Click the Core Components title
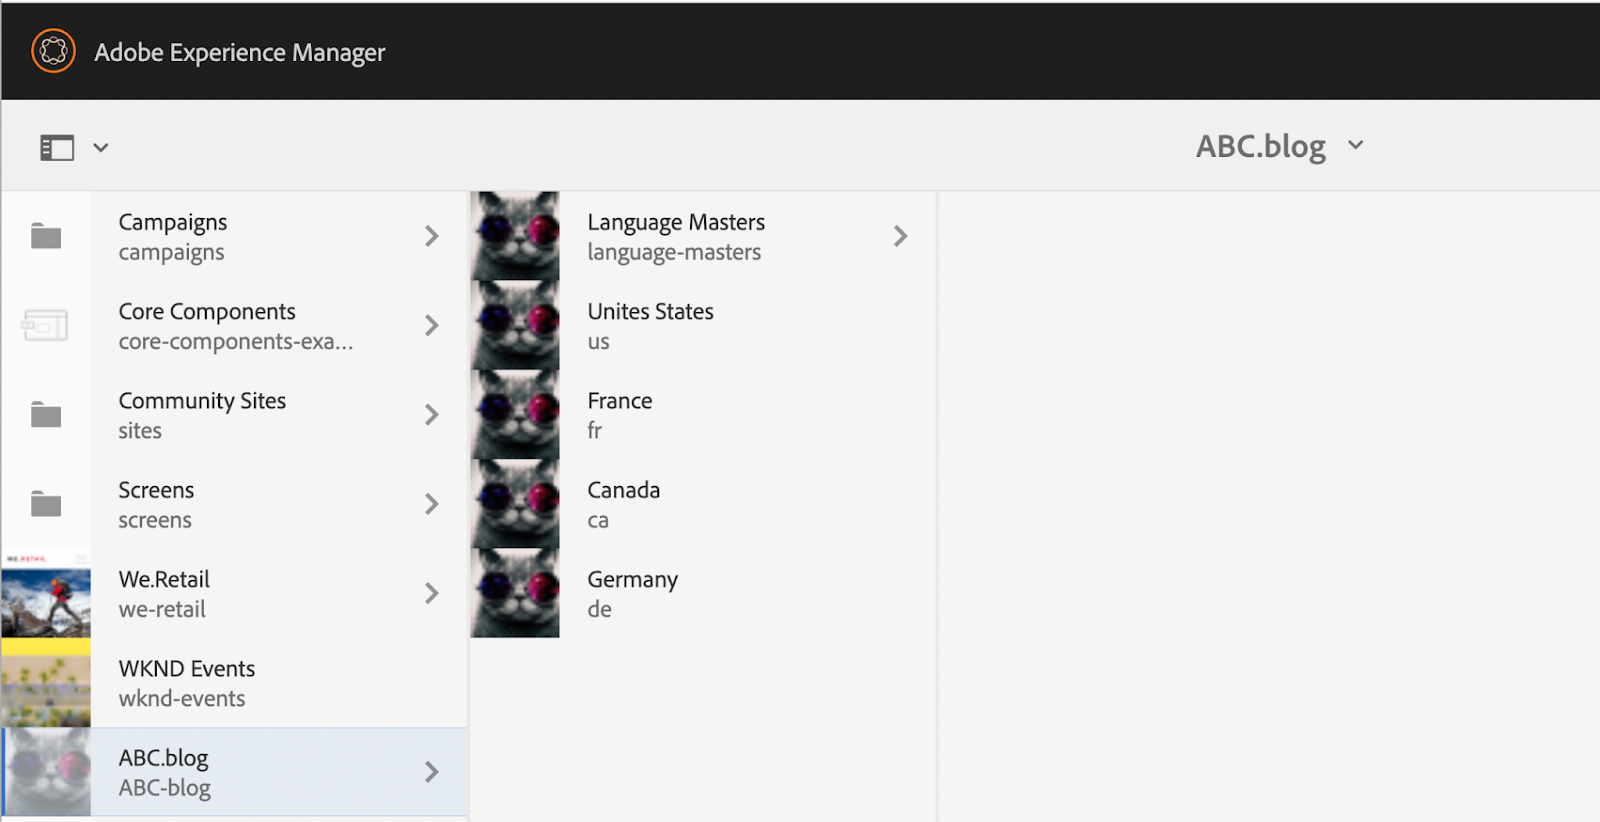Screen dimensions: 1600x822 pyautogui.click(x=207, y=311)
